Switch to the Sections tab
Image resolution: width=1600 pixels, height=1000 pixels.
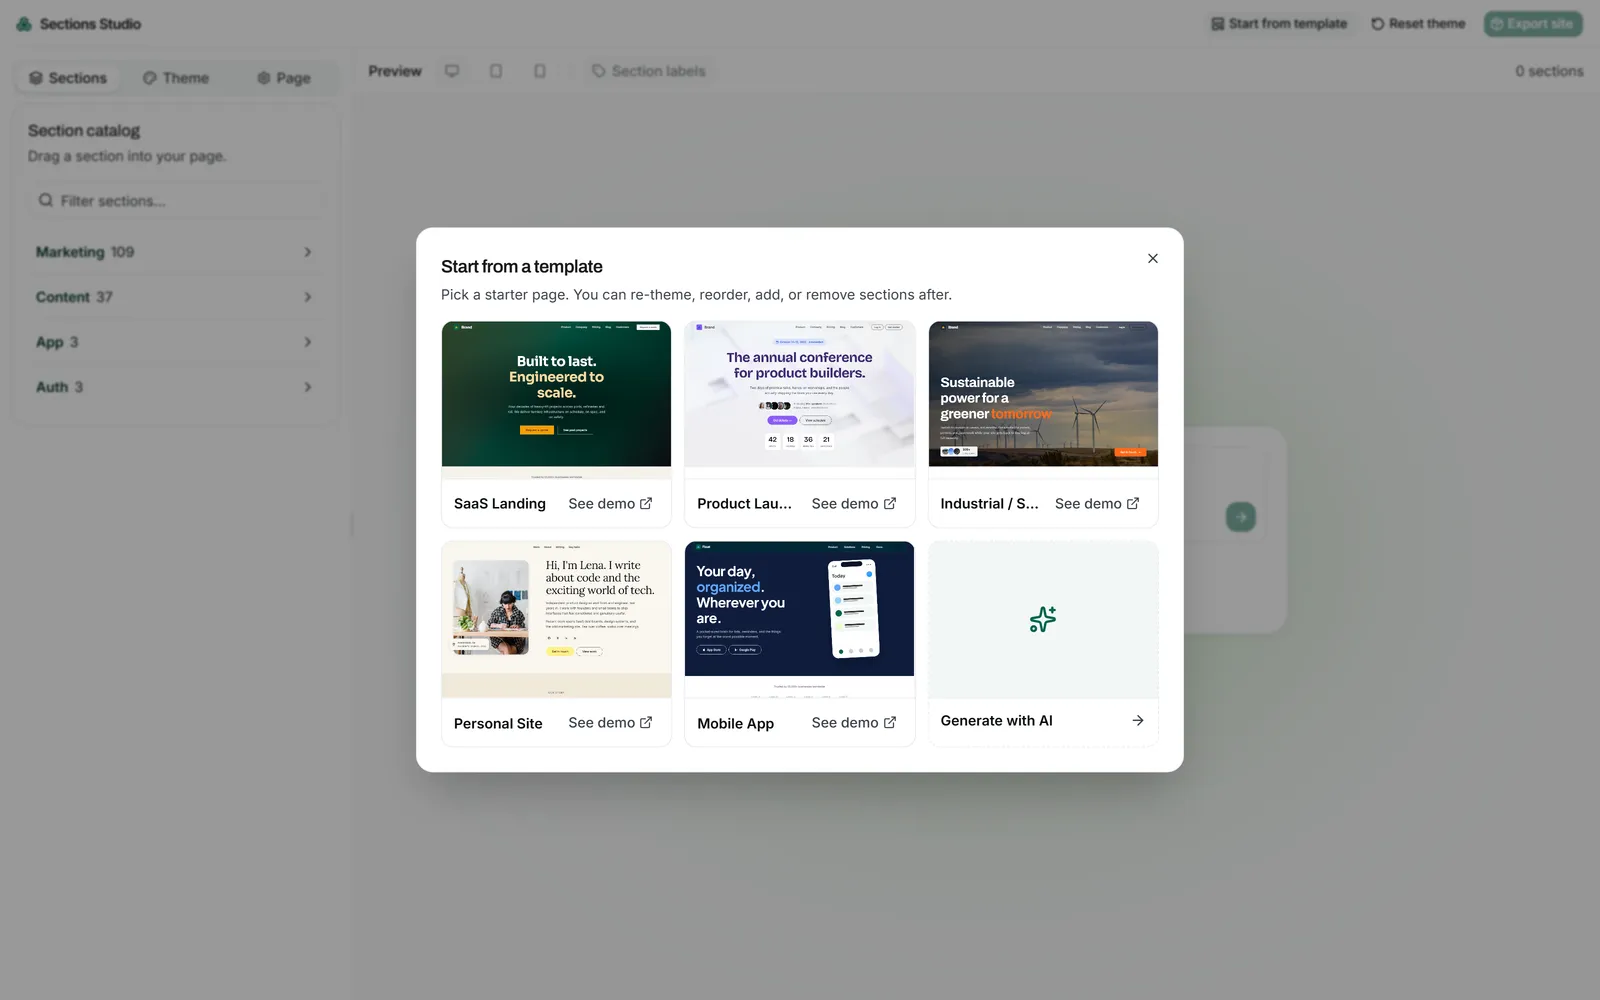click(68, 78)
